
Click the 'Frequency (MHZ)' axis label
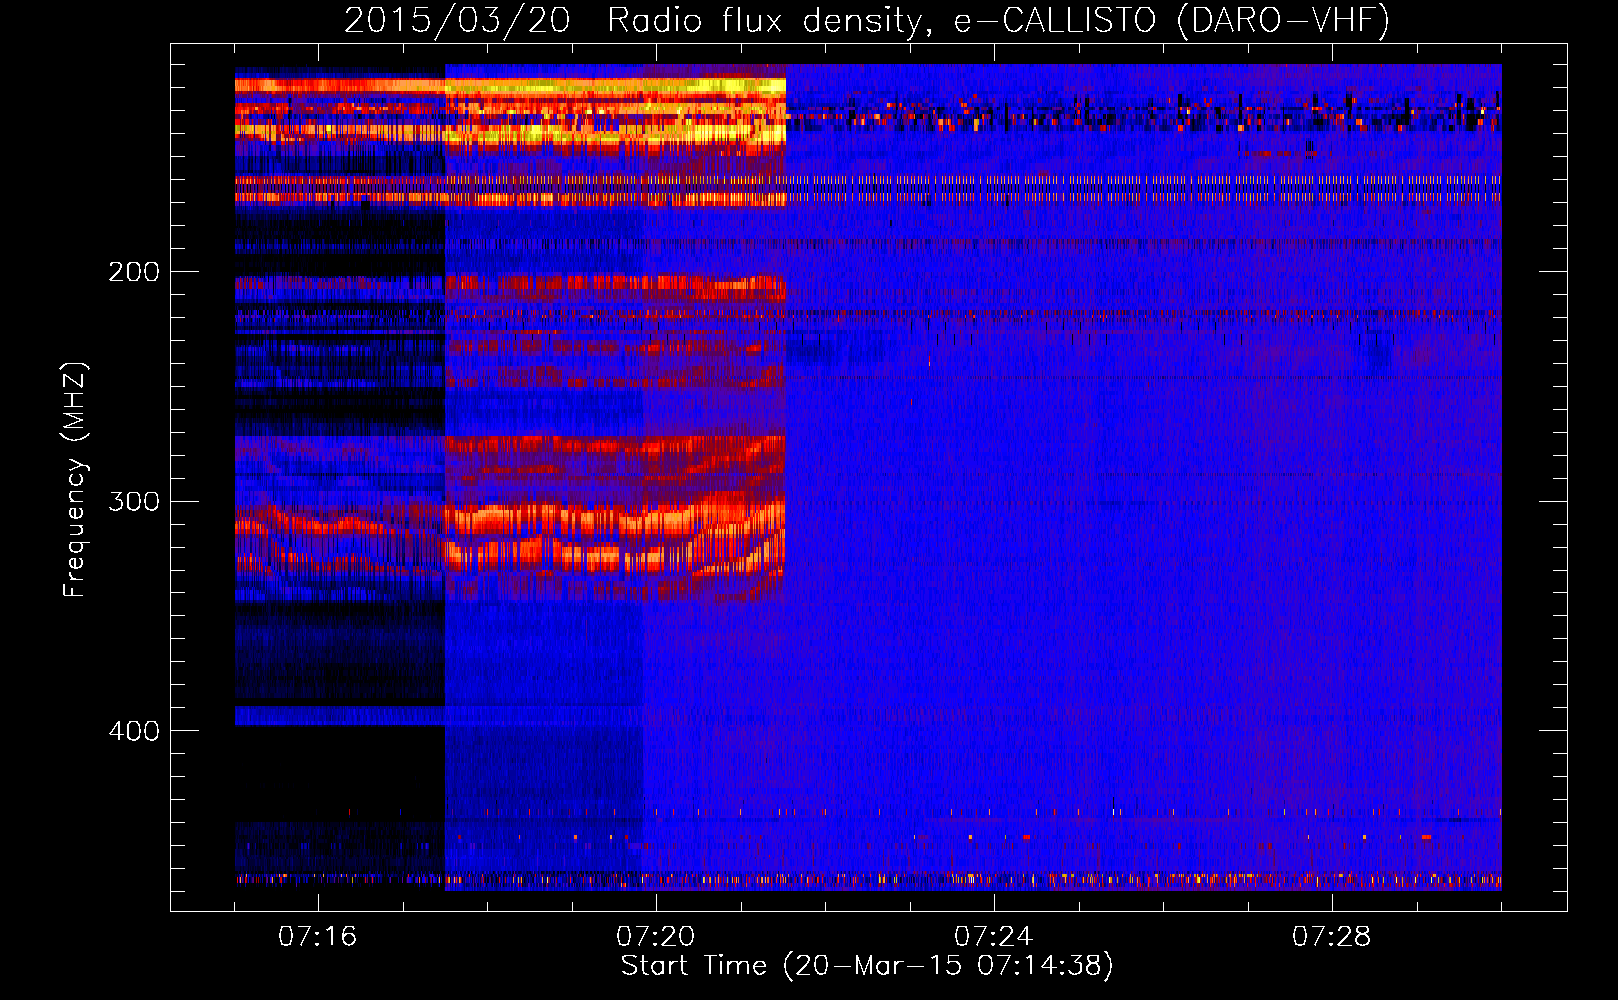pyautogui.click(x=75, y=479)
